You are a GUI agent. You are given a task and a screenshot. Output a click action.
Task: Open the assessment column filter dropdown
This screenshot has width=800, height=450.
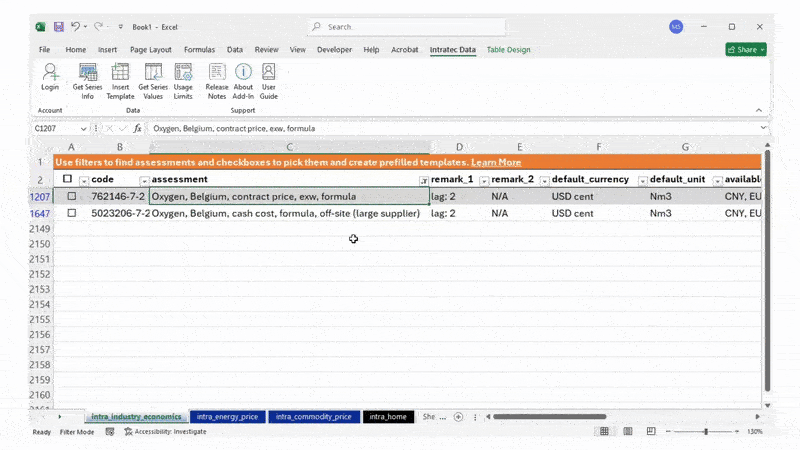point(423,181)
